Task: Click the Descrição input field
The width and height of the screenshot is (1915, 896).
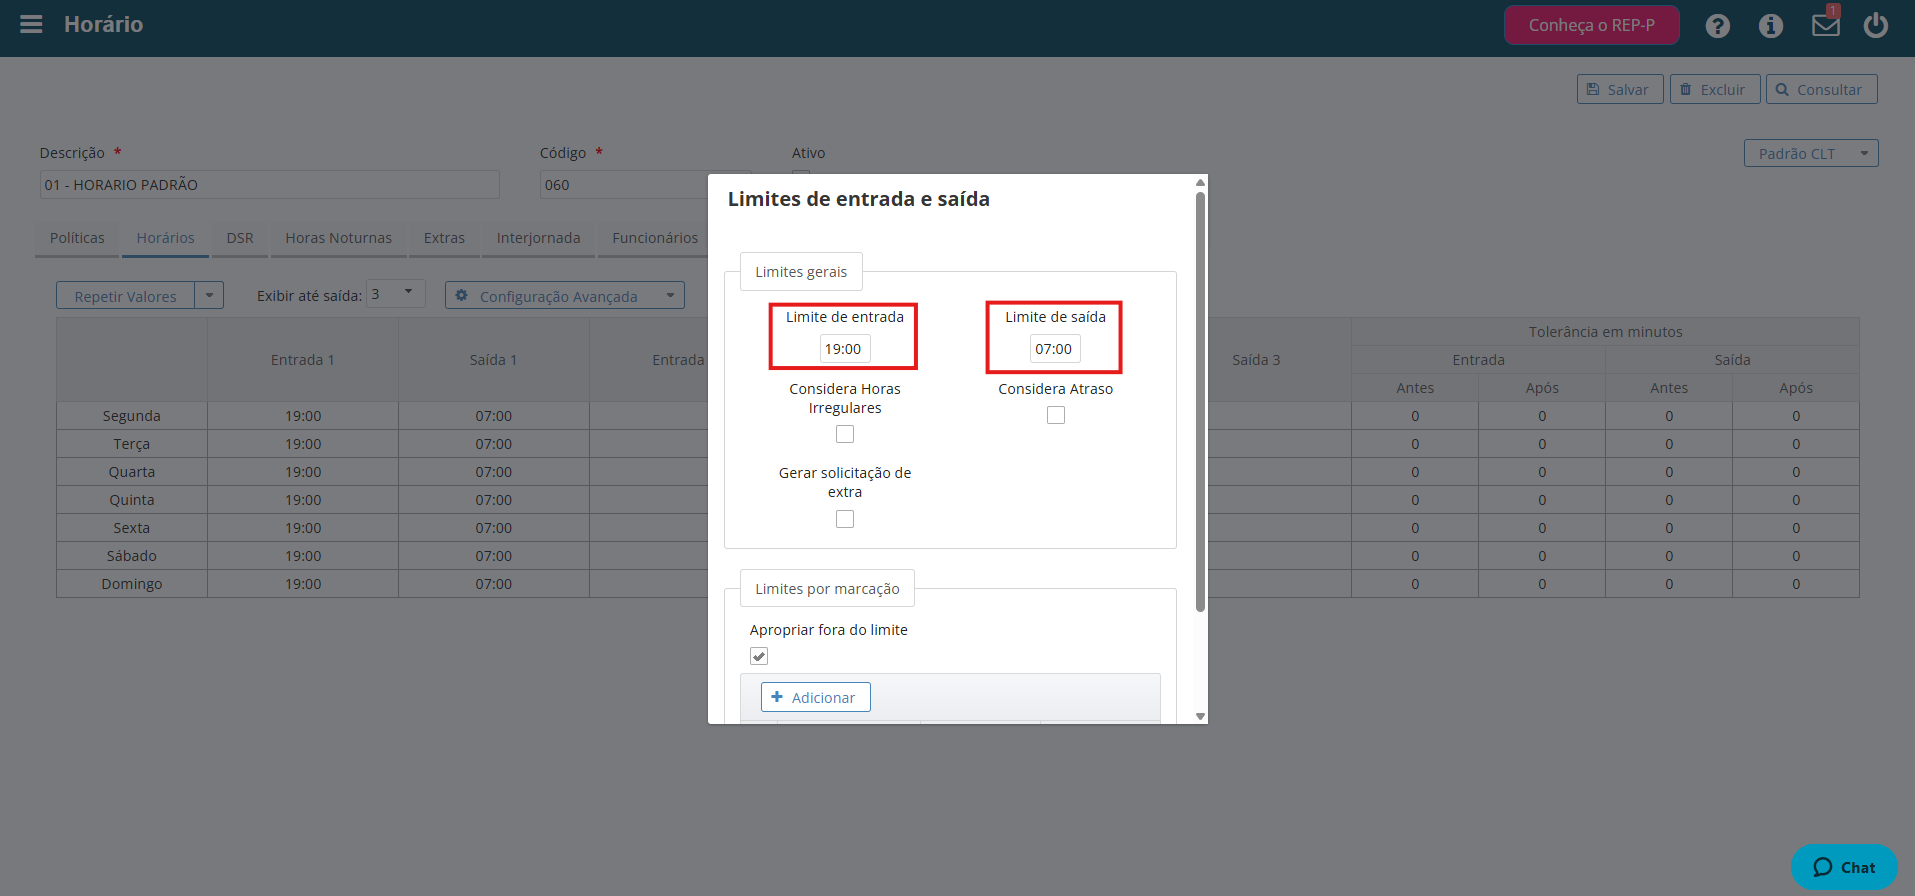Action: pos(270,185)
